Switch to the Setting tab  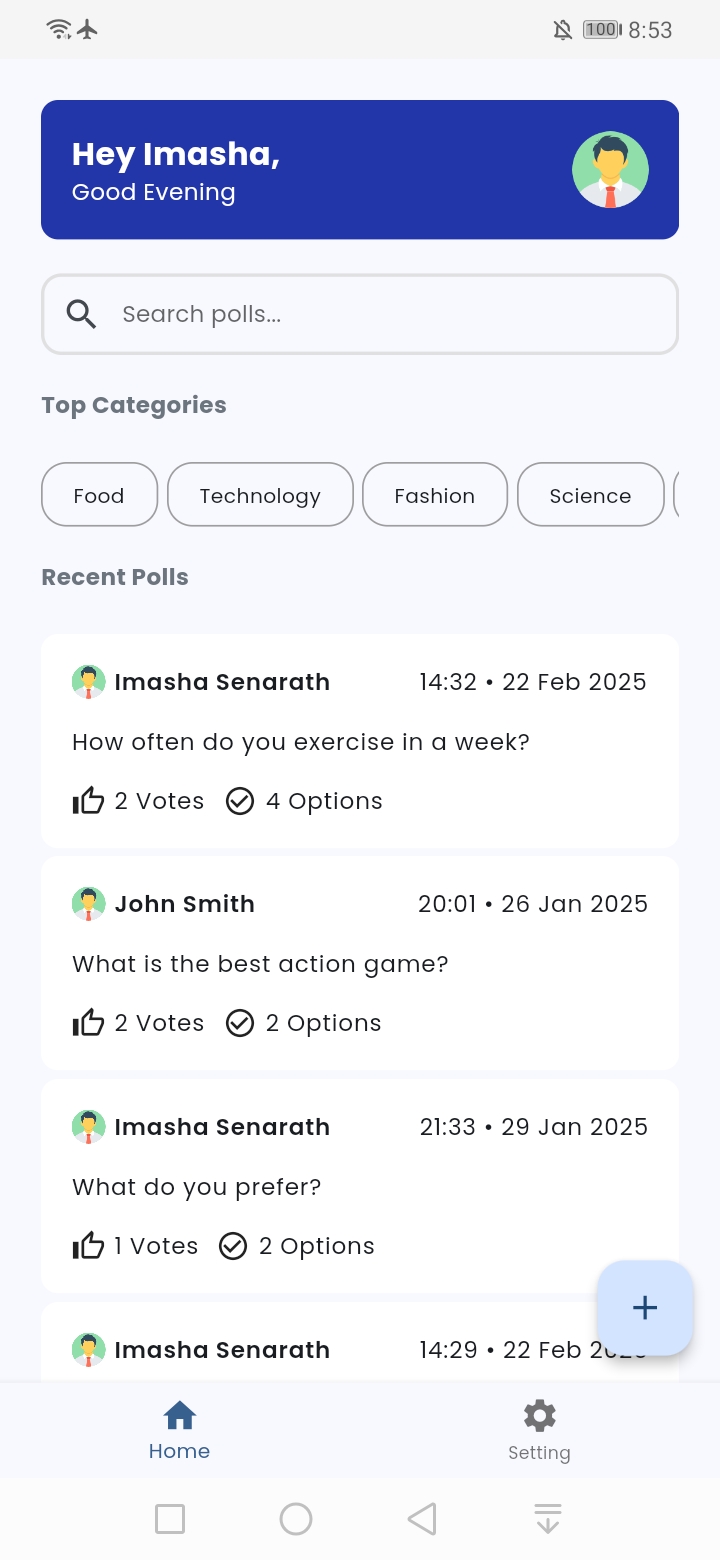point(539,1430)
